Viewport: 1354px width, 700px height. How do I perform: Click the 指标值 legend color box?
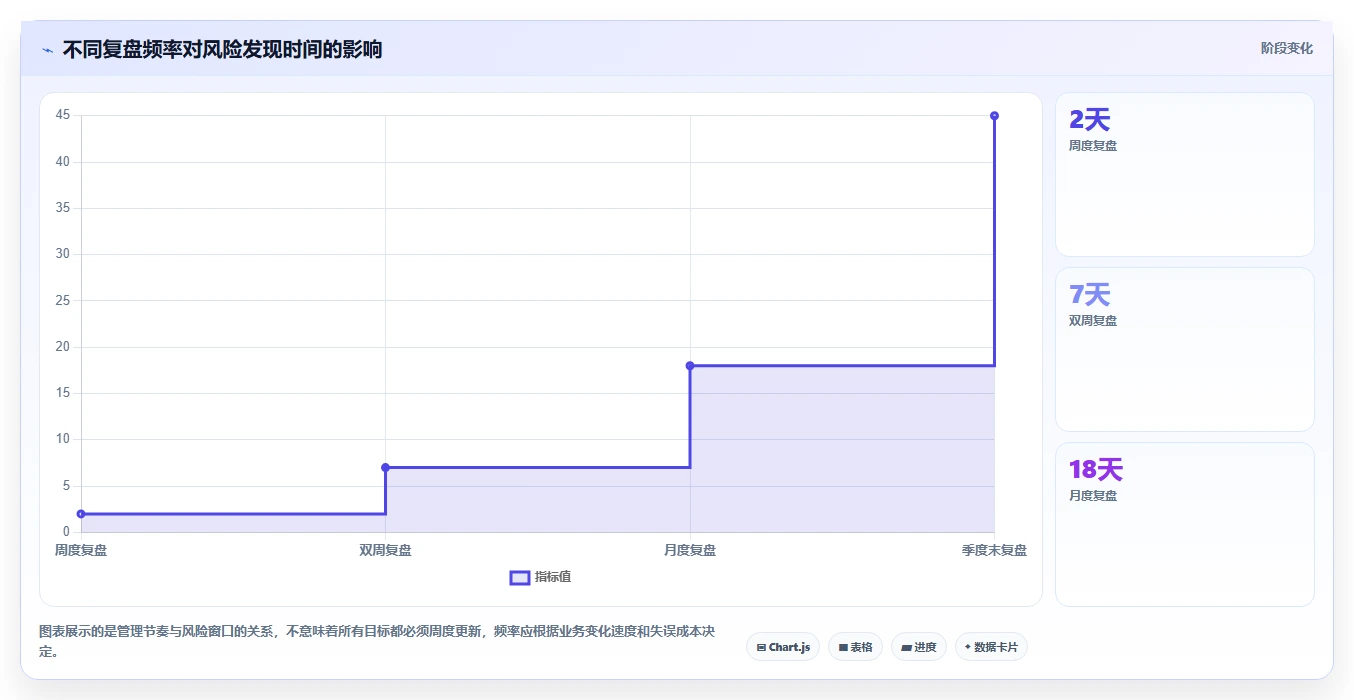pyautogui.click(x=520, y=577)
